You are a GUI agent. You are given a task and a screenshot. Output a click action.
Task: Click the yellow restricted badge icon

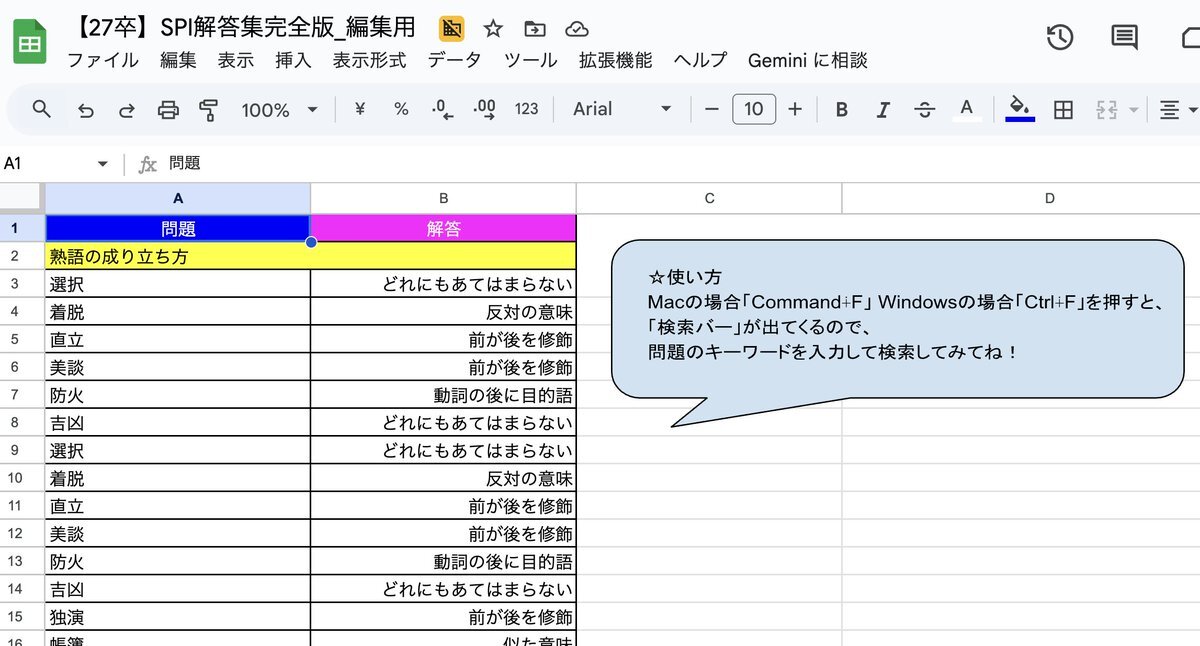452,29
